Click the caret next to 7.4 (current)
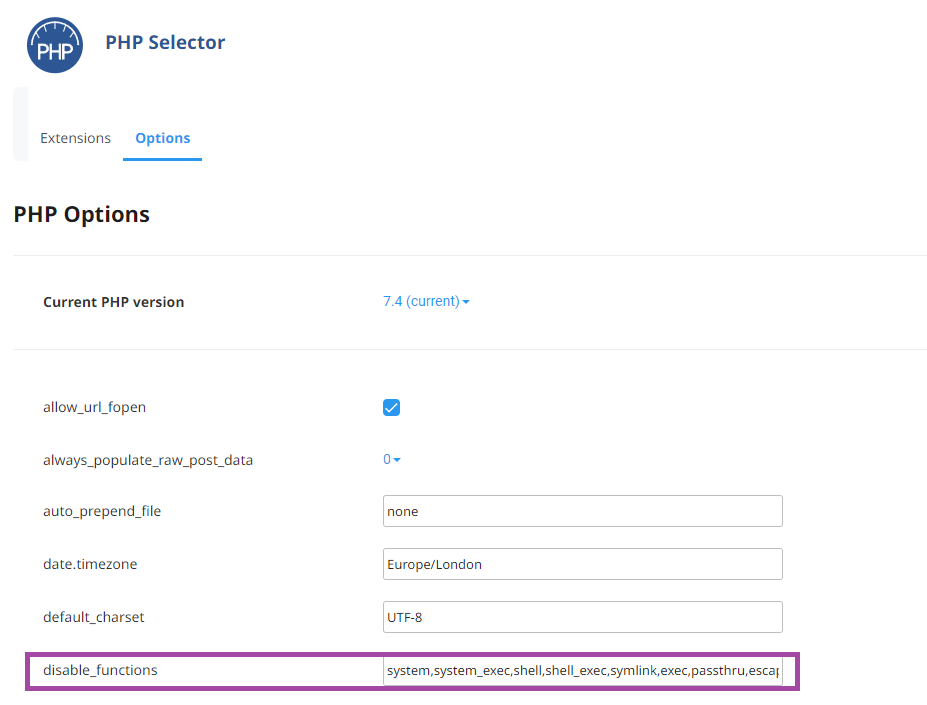 click(x=466, y=302)
